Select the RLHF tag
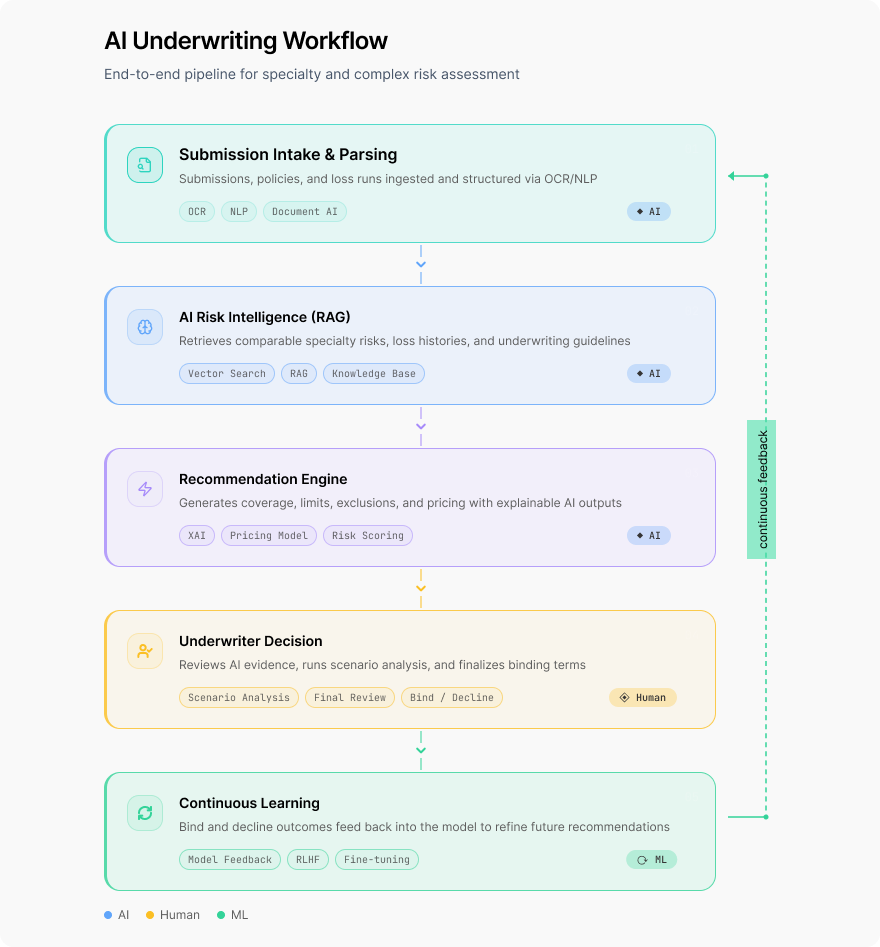 (x=308, y=859)
